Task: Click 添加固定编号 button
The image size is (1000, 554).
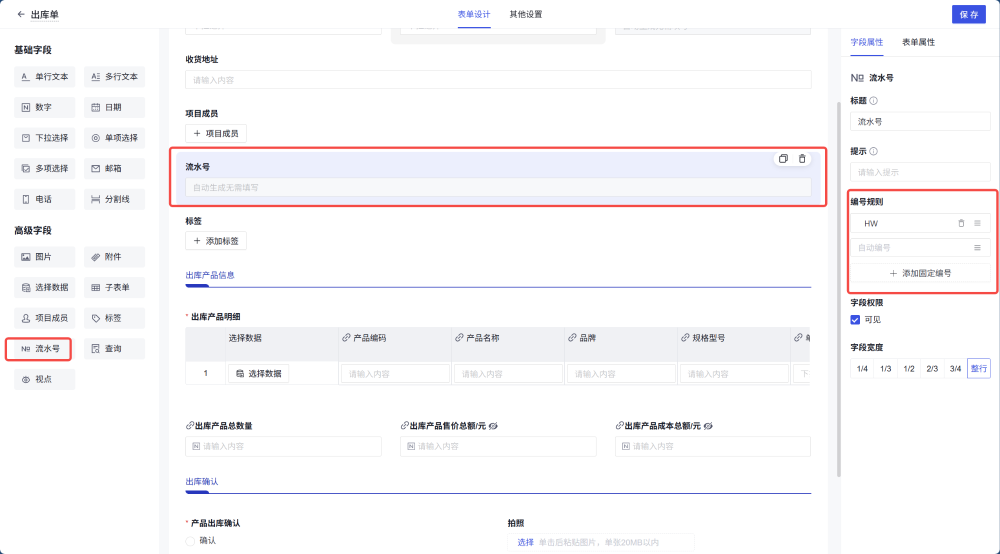Action: (920, 273)
